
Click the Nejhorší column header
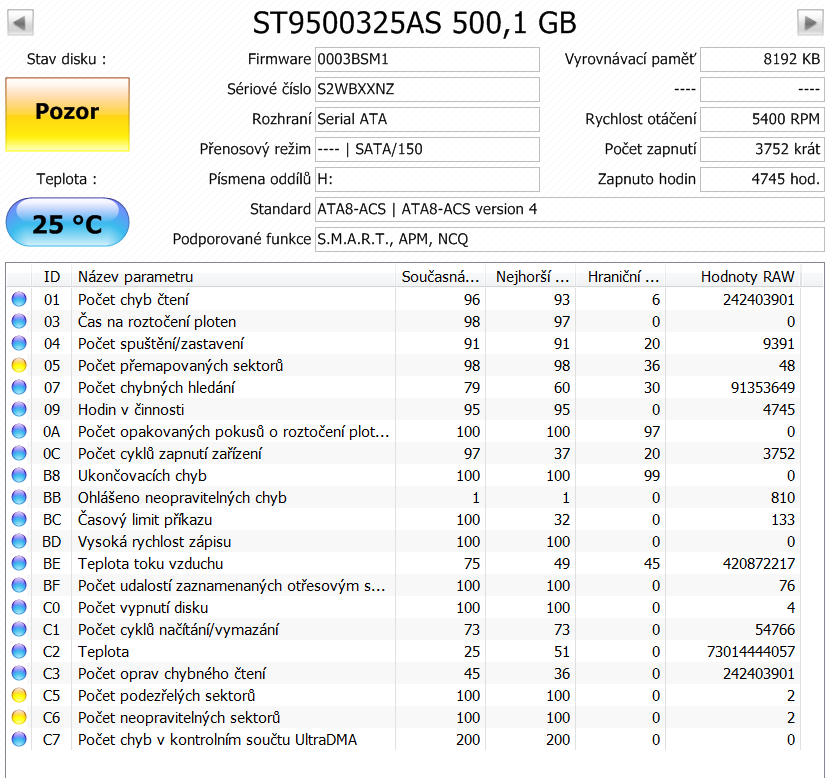531,276
